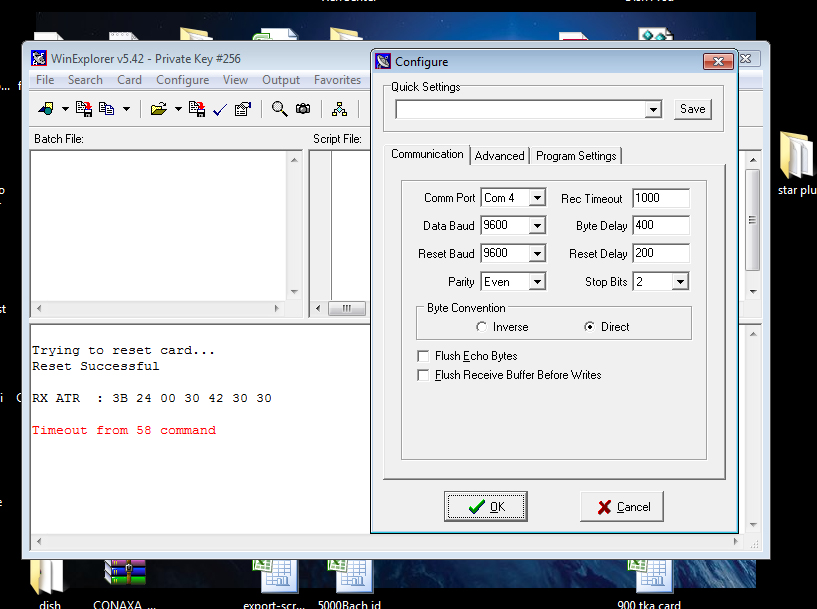Click the Script File horizontal scrollbar thumb
The width and height of the screenshot is (817, 609).
[346, 308]
